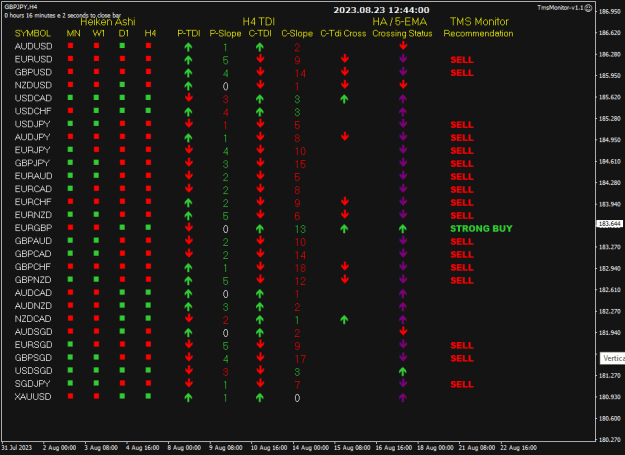Viewport: 625px width, 455px height.
Task: Click the Recommendation column header
Action: coord(478,33)
